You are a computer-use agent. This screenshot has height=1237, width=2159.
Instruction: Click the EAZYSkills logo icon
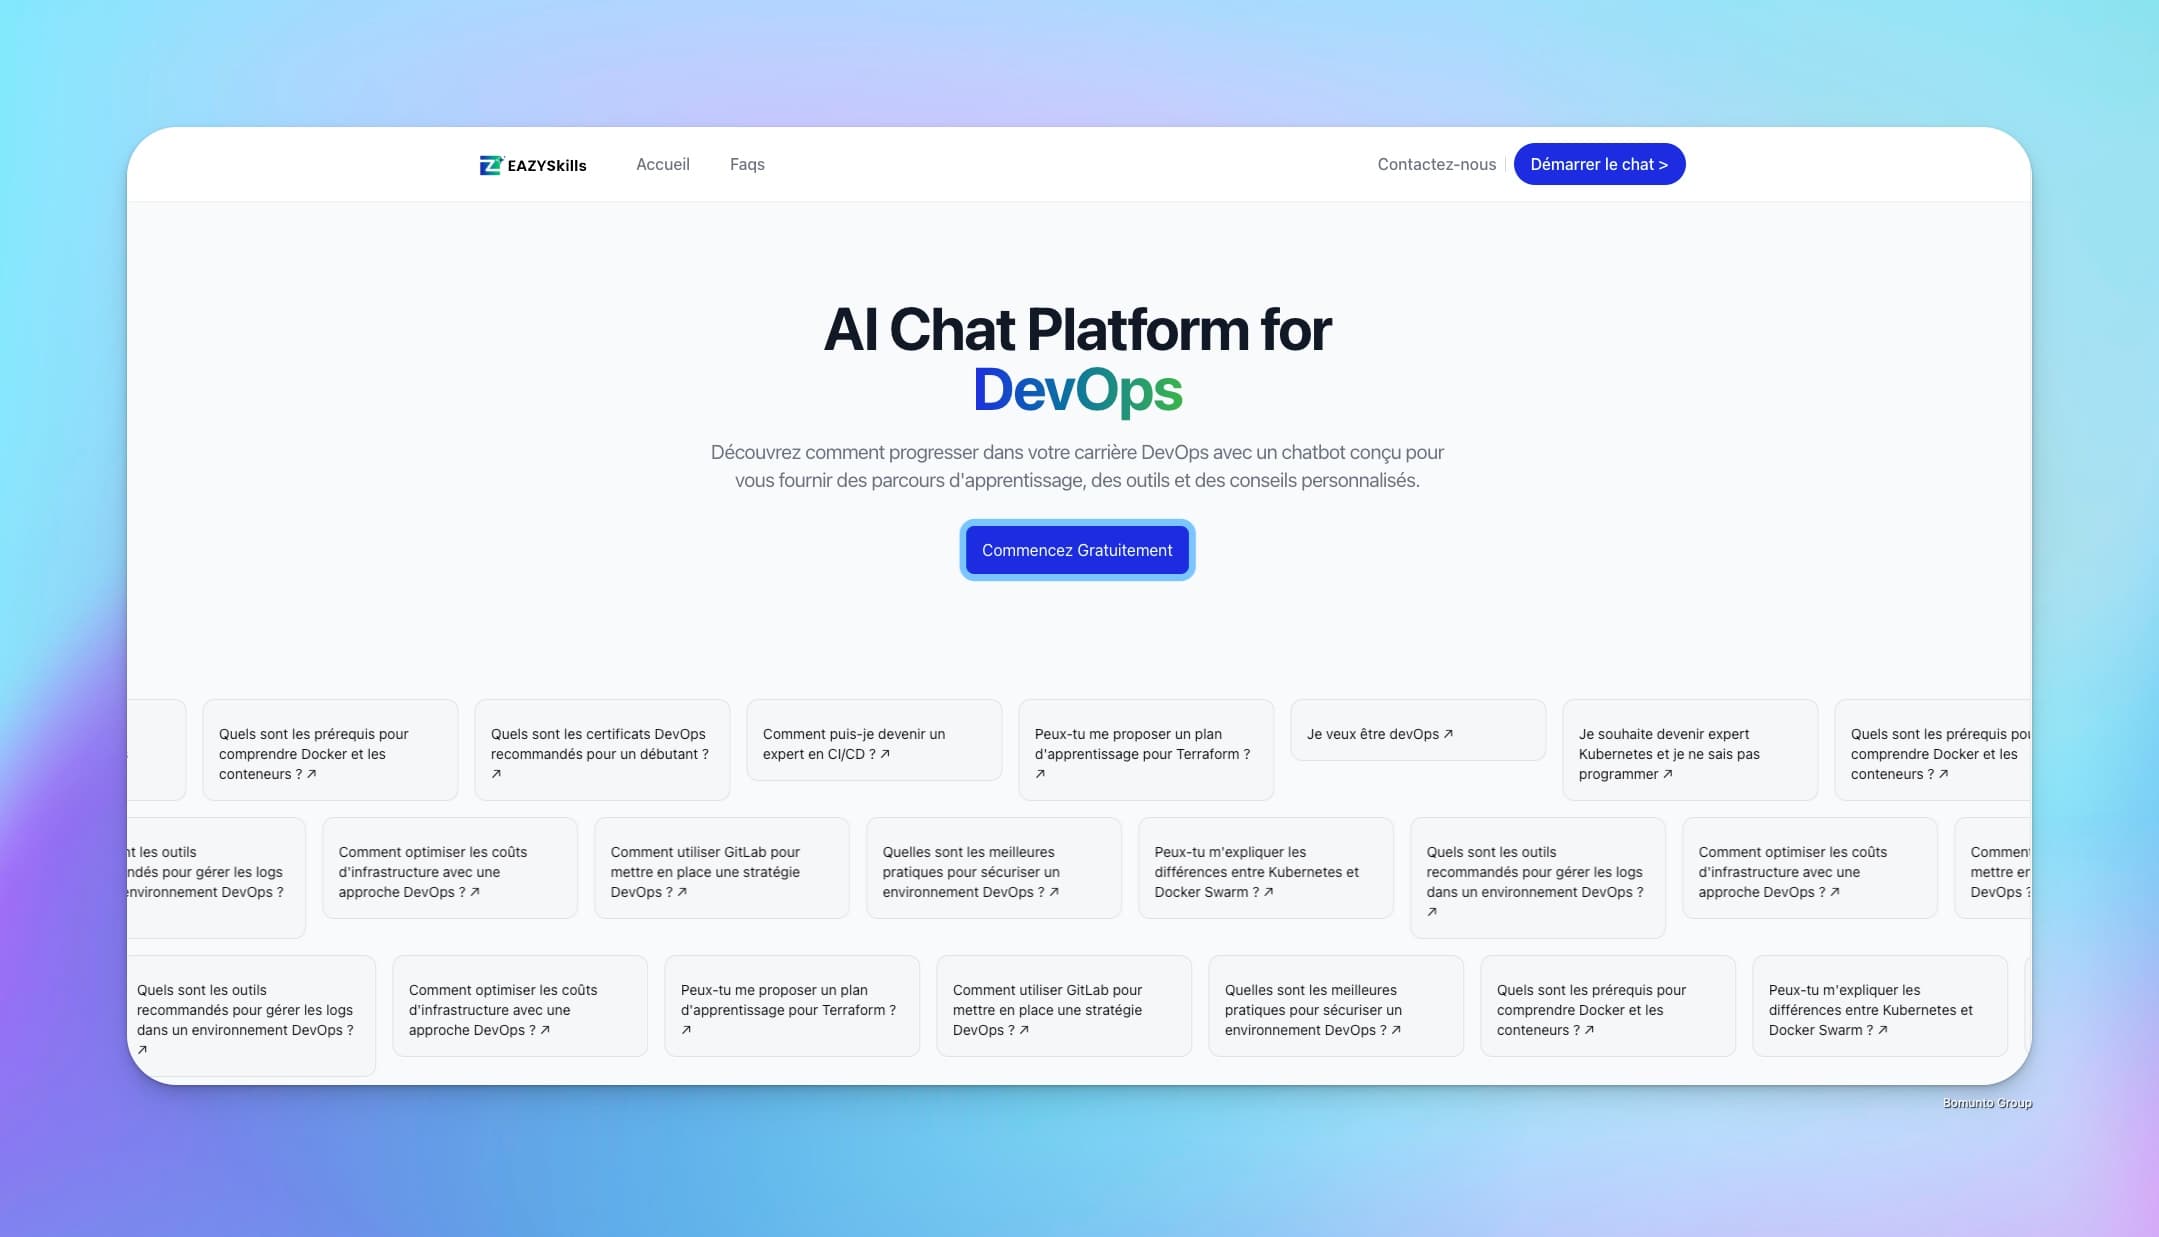click(491, 165)
